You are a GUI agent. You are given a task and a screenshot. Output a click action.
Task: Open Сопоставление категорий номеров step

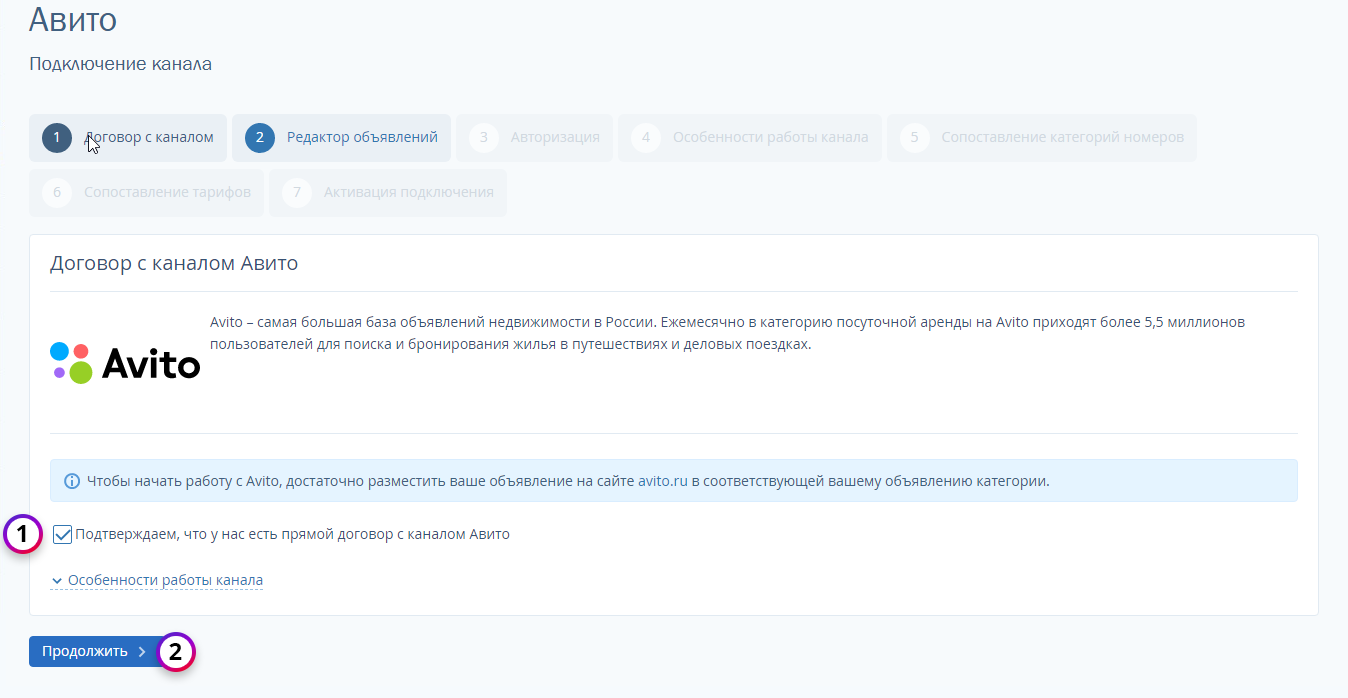[x=1062, y=138]
